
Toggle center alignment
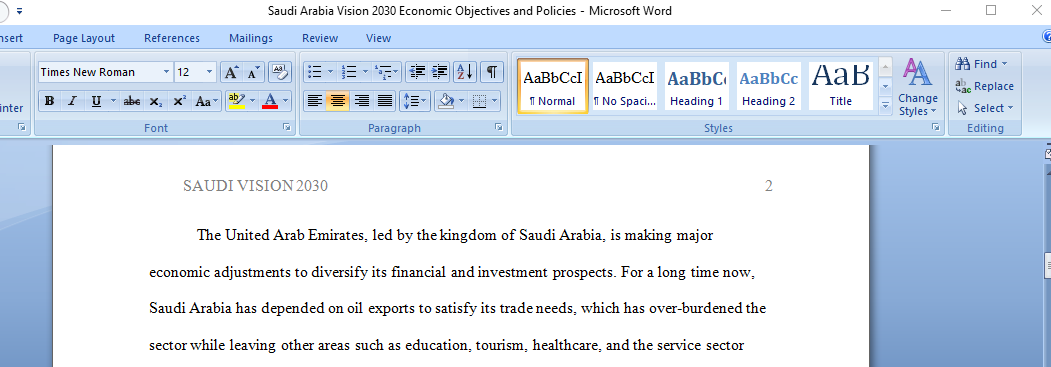[338, 101]
